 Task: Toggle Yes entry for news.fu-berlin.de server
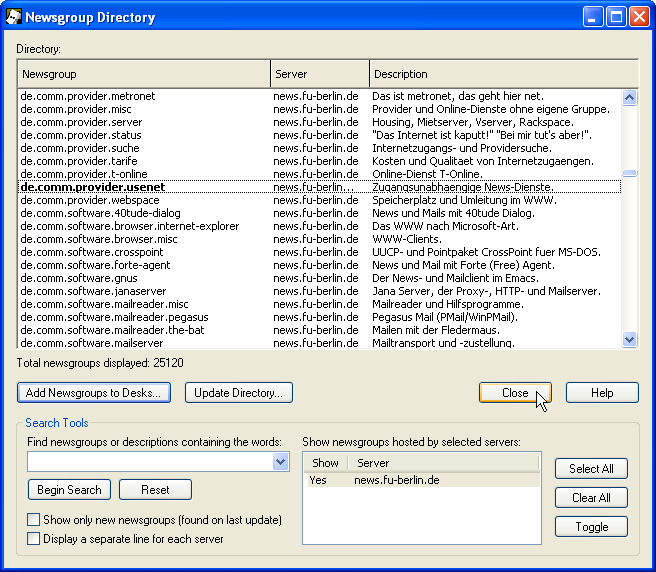click(319, 480)
